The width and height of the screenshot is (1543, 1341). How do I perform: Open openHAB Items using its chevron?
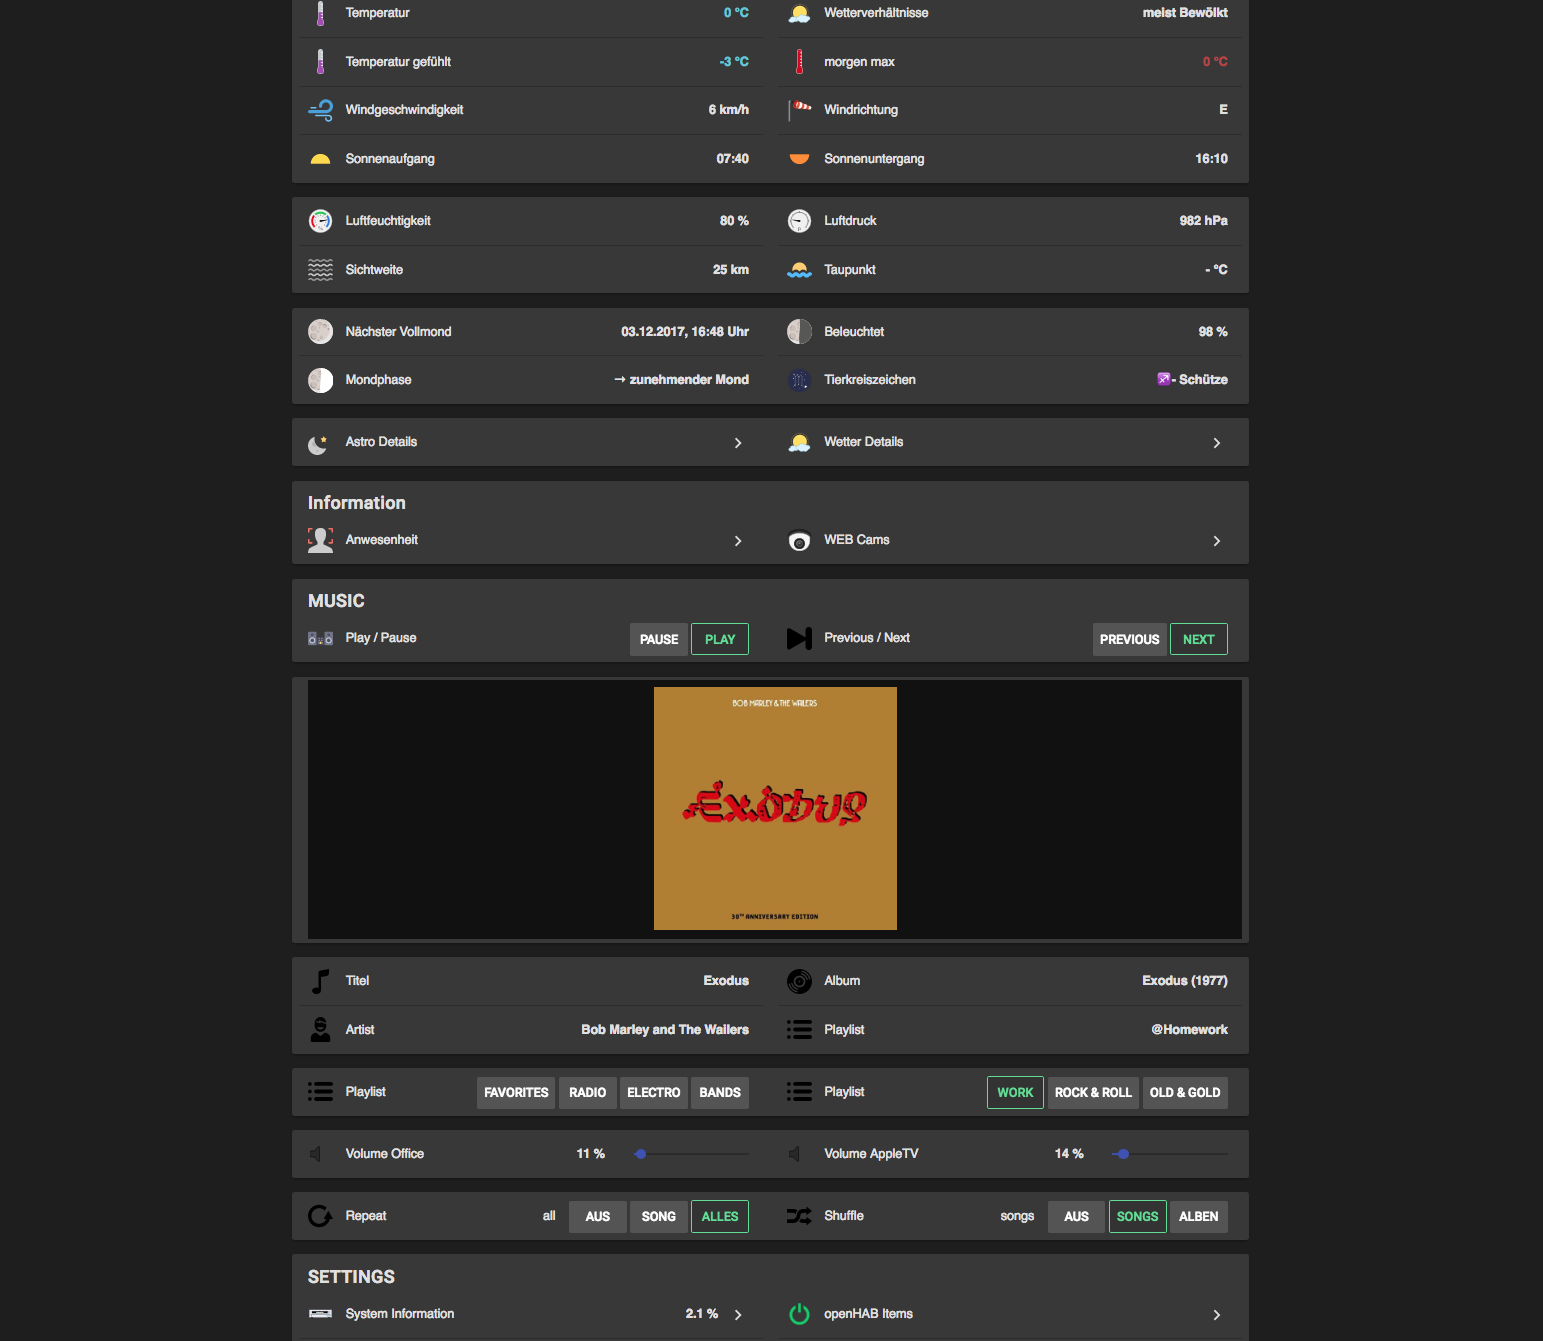(1217, 1315)
